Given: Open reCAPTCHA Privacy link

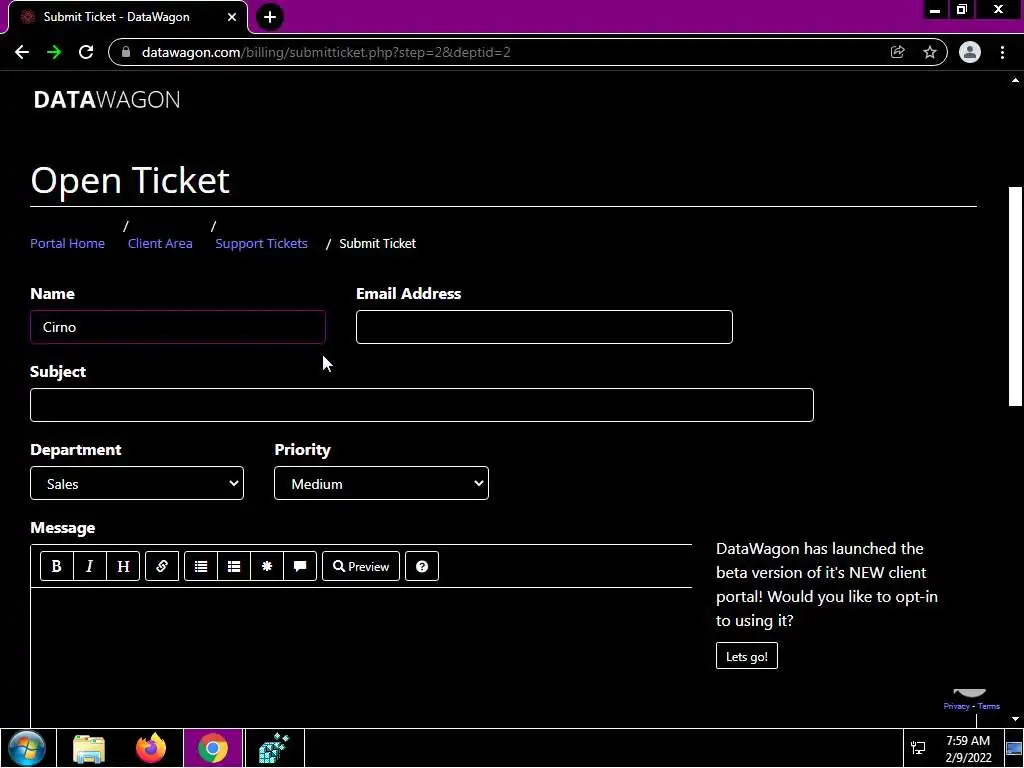Looking at the screenshot, I should click(x=956, y=706).
